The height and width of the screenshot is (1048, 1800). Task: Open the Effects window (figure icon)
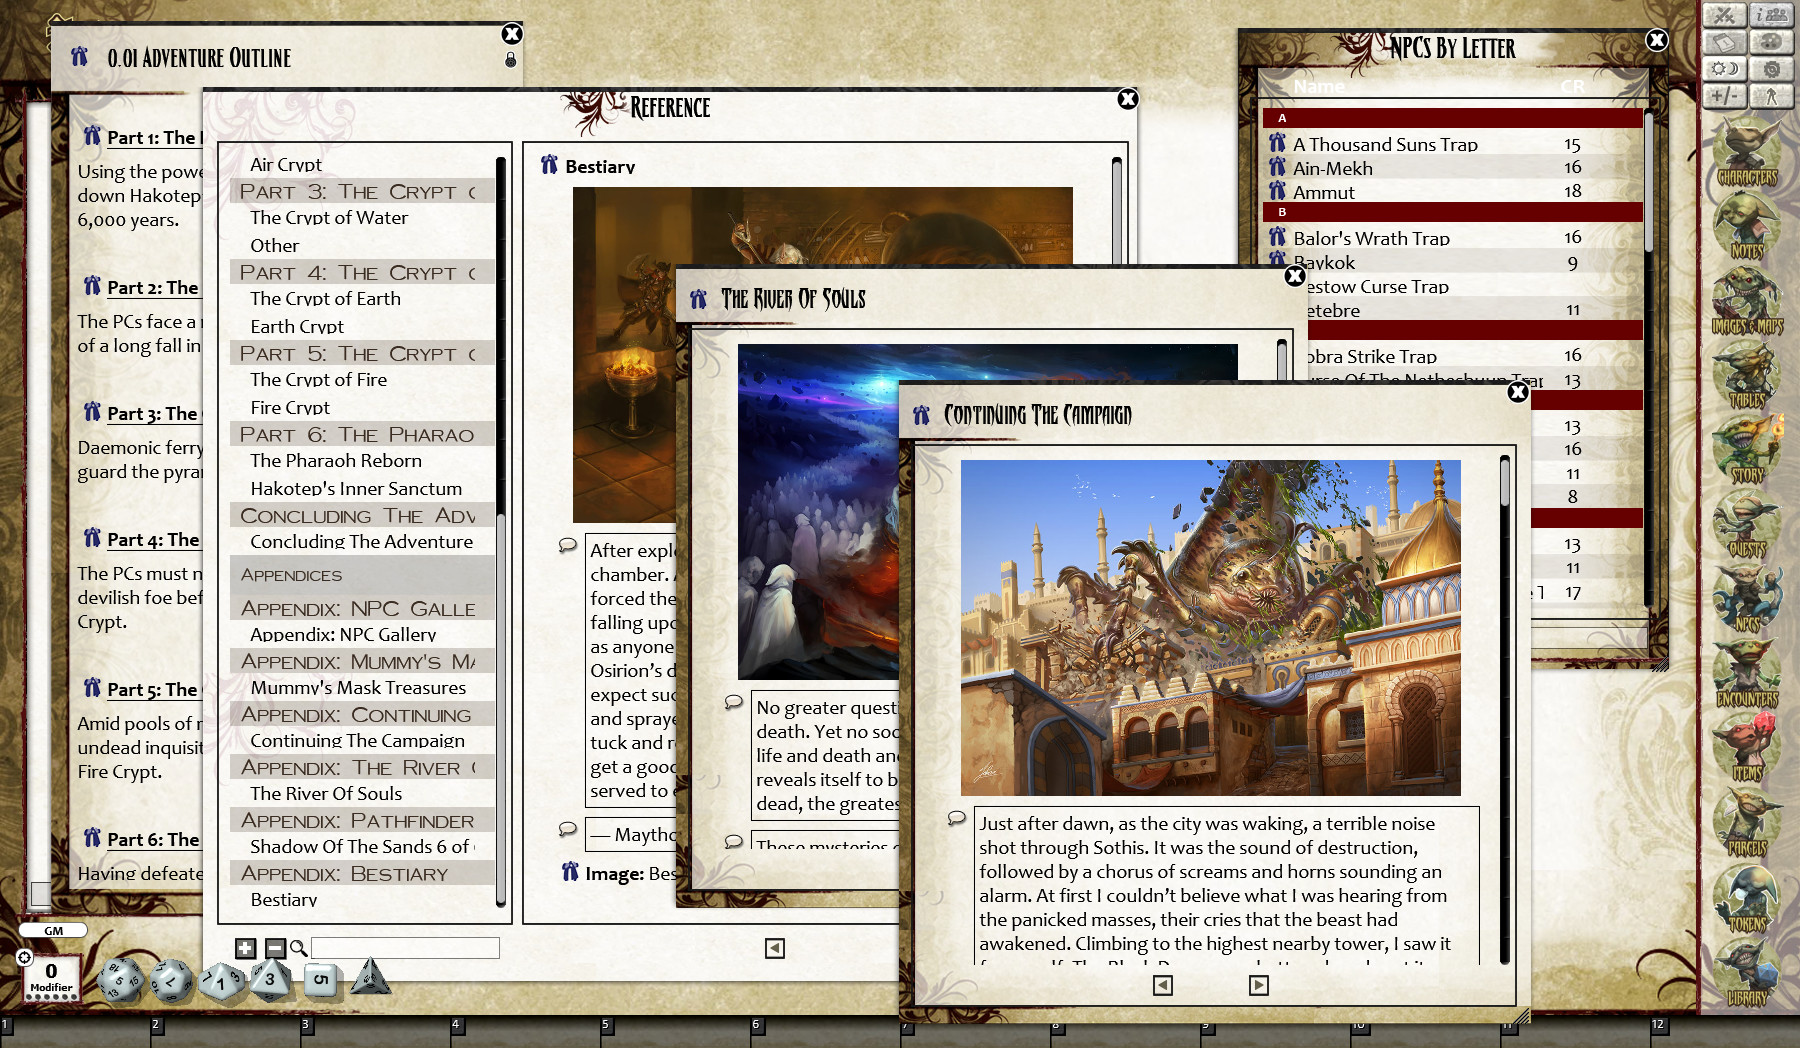[x=1770, y=95]
